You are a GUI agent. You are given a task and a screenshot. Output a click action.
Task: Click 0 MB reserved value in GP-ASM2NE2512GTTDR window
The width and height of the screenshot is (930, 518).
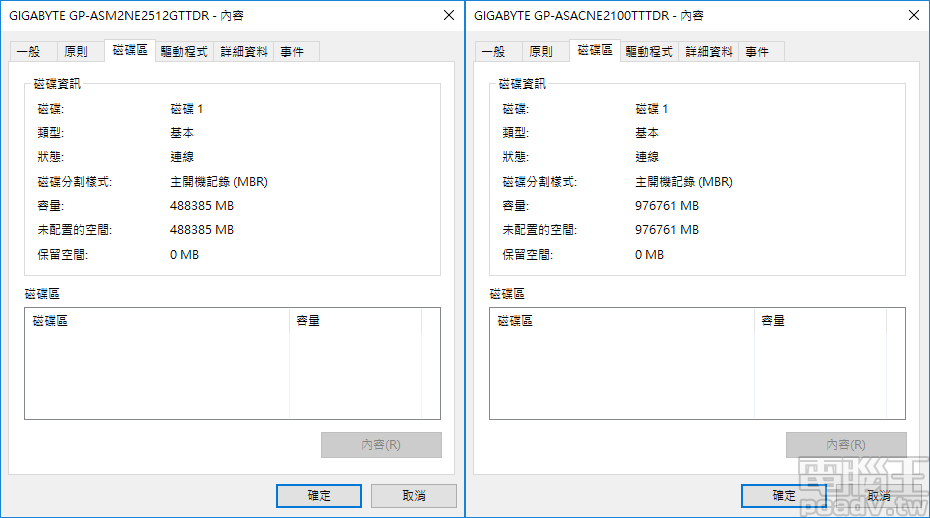(184, 255)
